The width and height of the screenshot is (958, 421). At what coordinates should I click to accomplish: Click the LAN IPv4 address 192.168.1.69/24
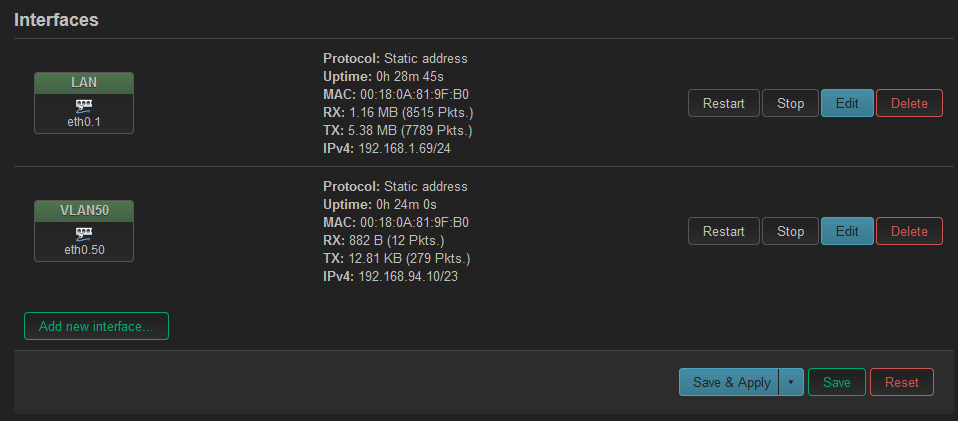404,148
